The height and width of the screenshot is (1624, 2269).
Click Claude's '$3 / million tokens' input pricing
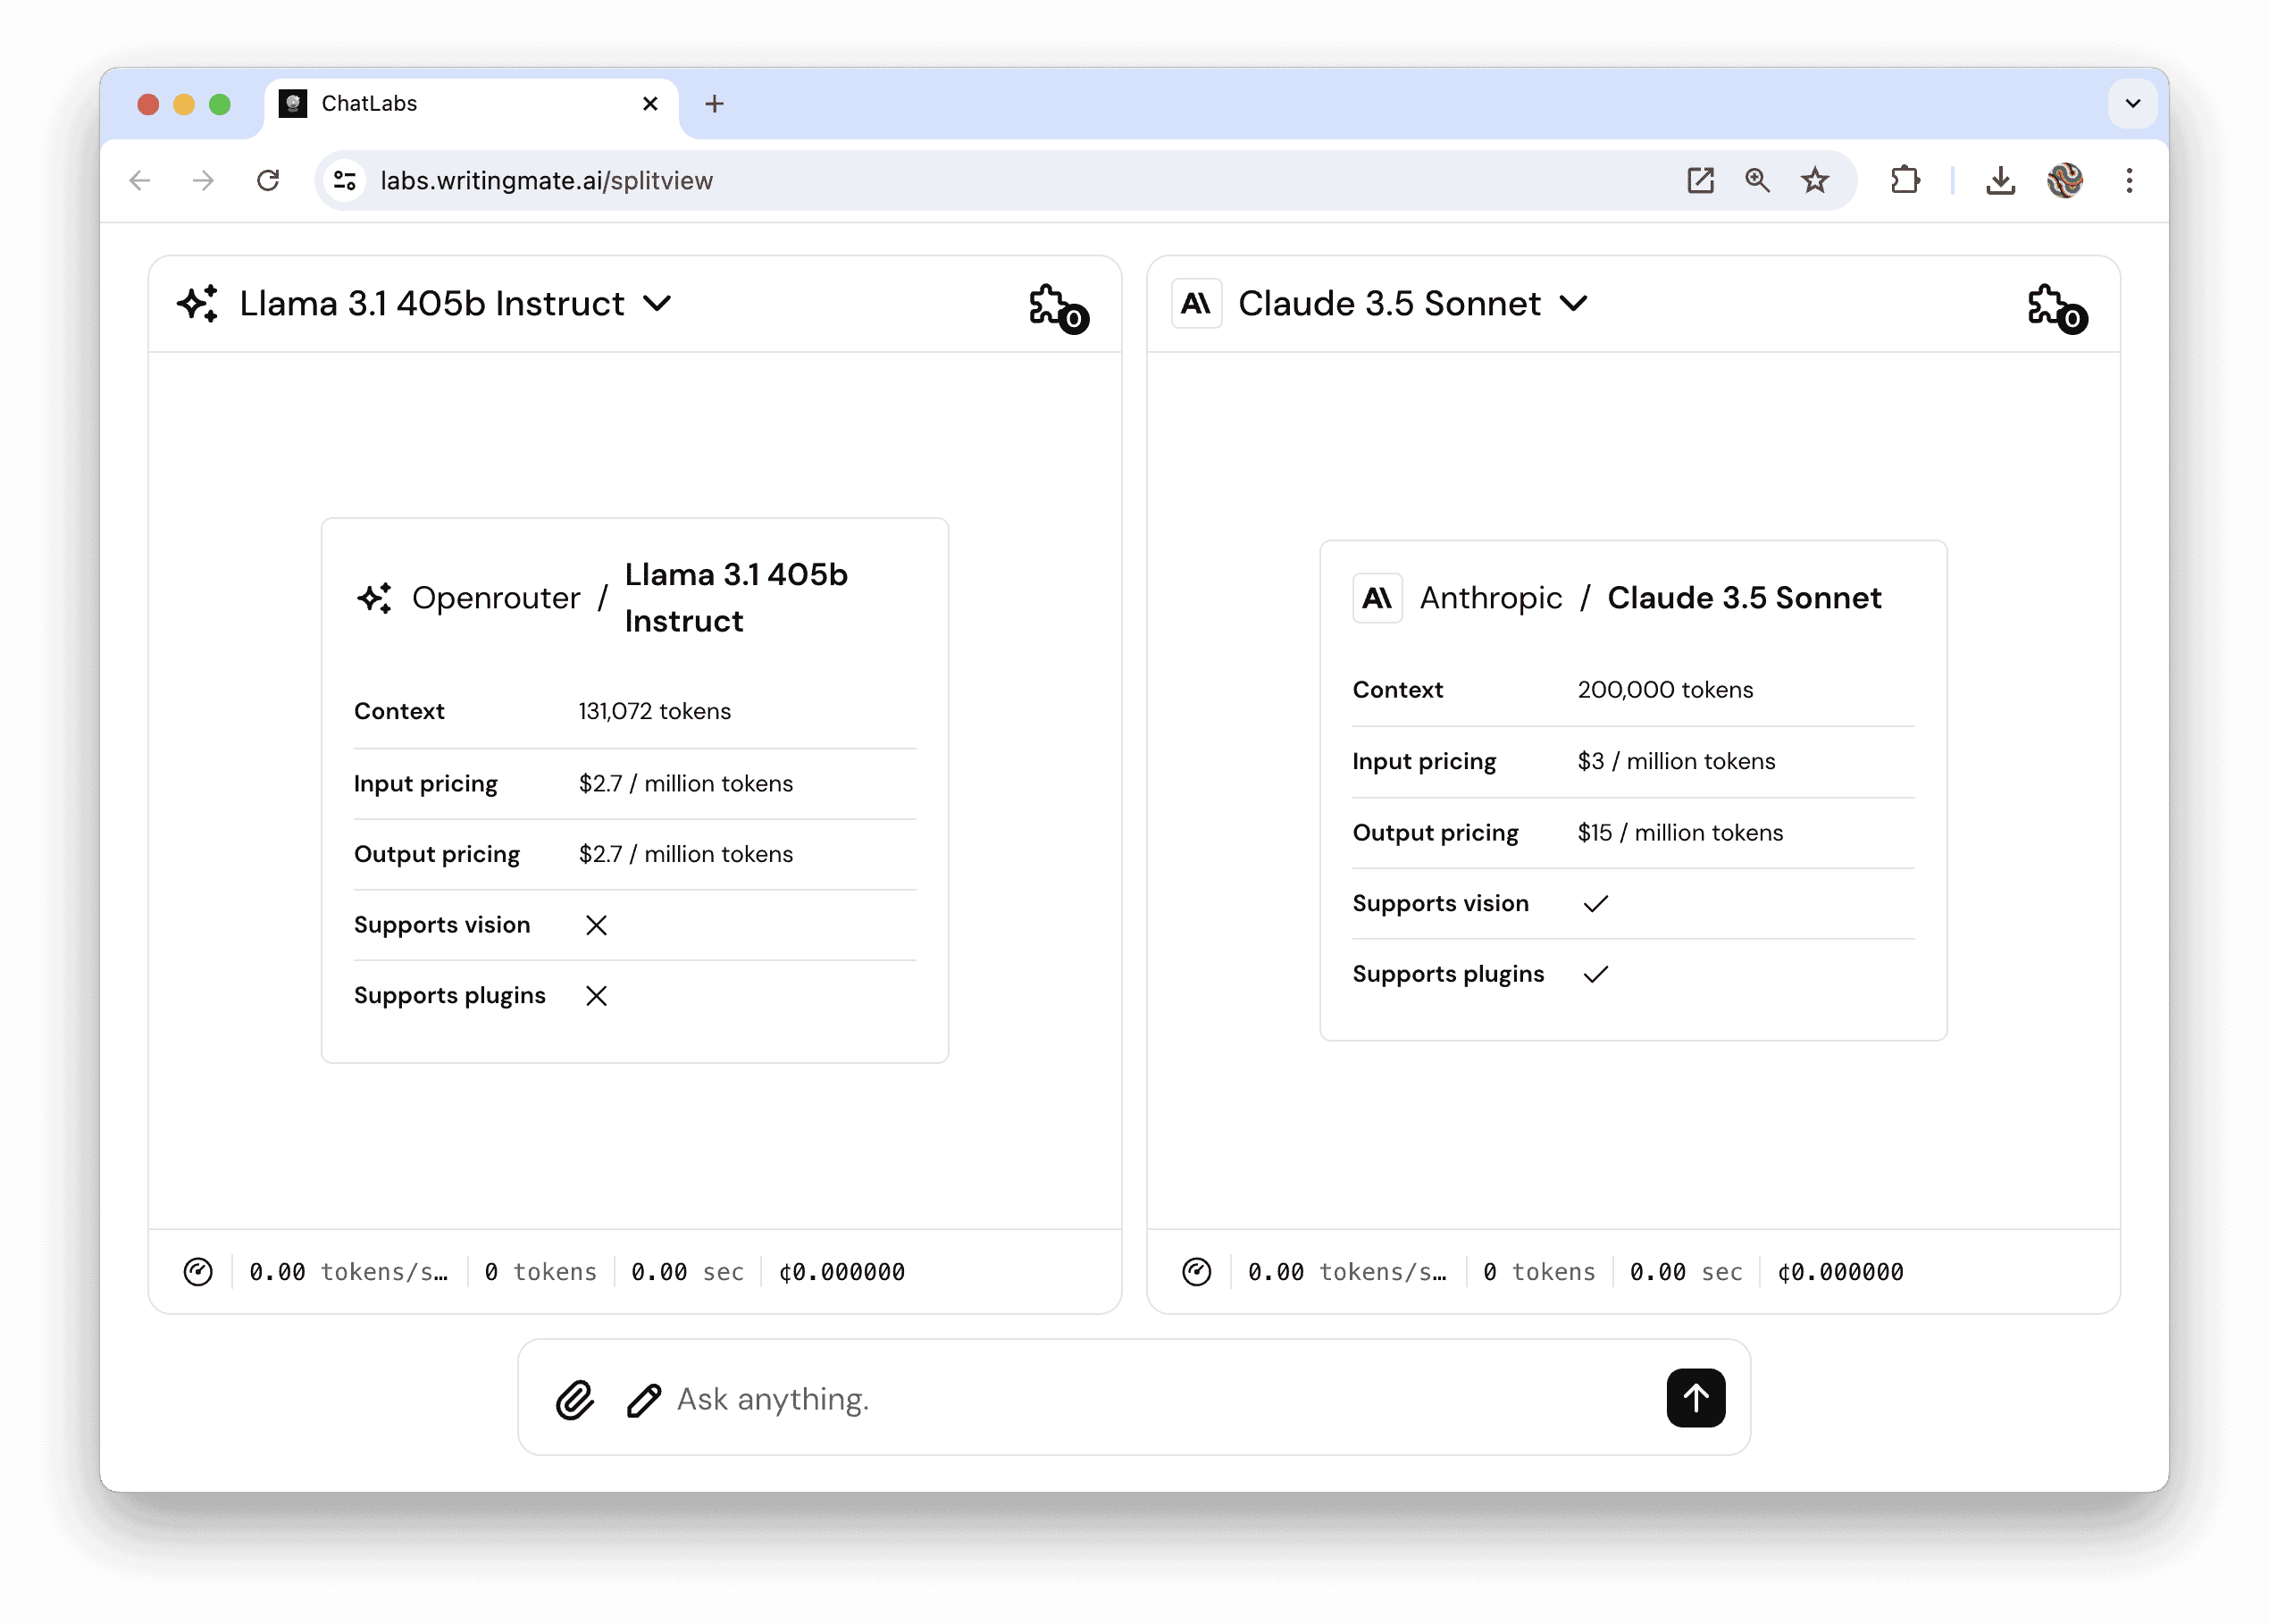coord(1676,761)
